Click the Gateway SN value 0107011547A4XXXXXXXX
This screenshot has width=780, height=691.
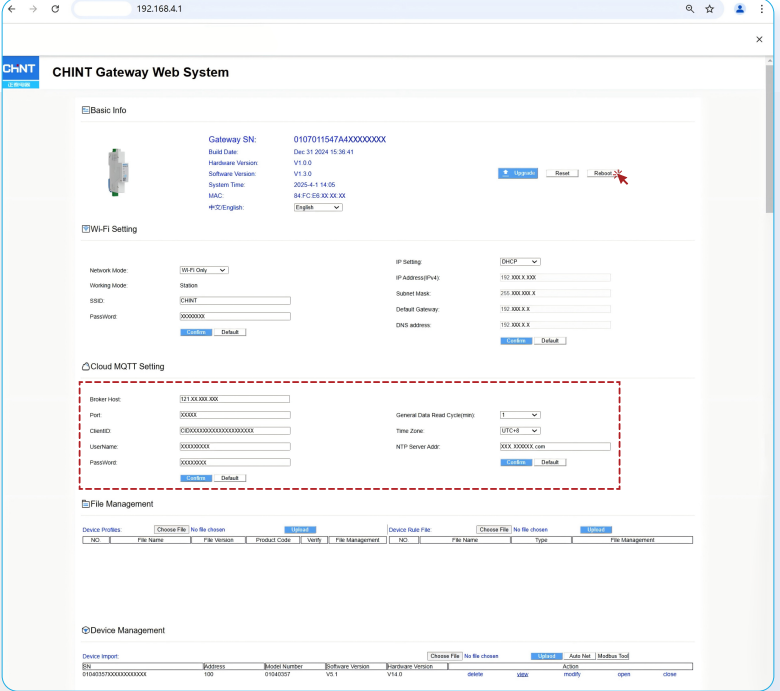[x=340, y=139]
